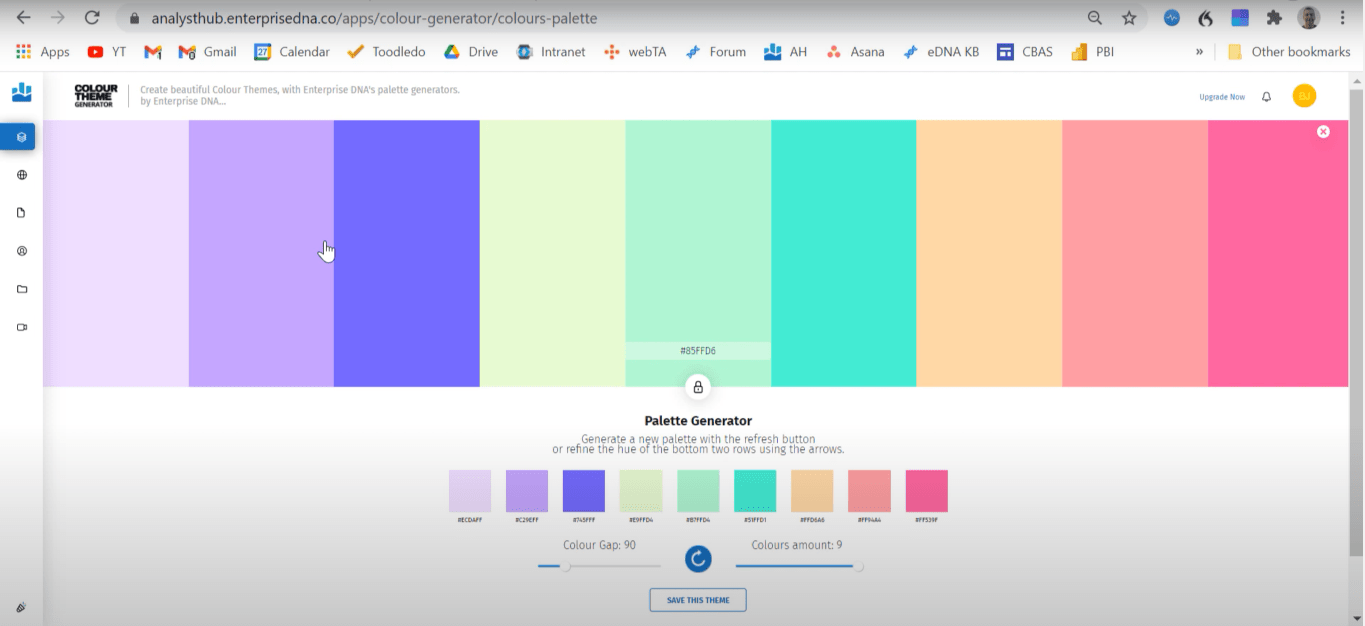Open the Forum bookmark
1365x626 pixels.
click(x=715, y=52)
